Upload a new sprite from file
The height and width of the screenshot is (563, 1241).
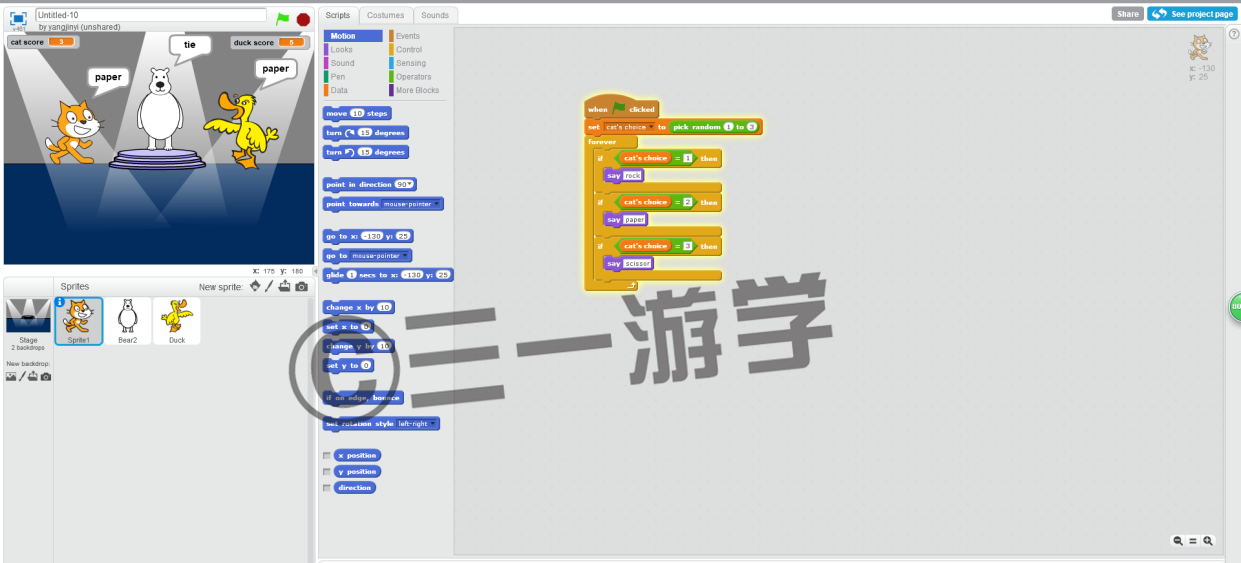pos(285,286)
